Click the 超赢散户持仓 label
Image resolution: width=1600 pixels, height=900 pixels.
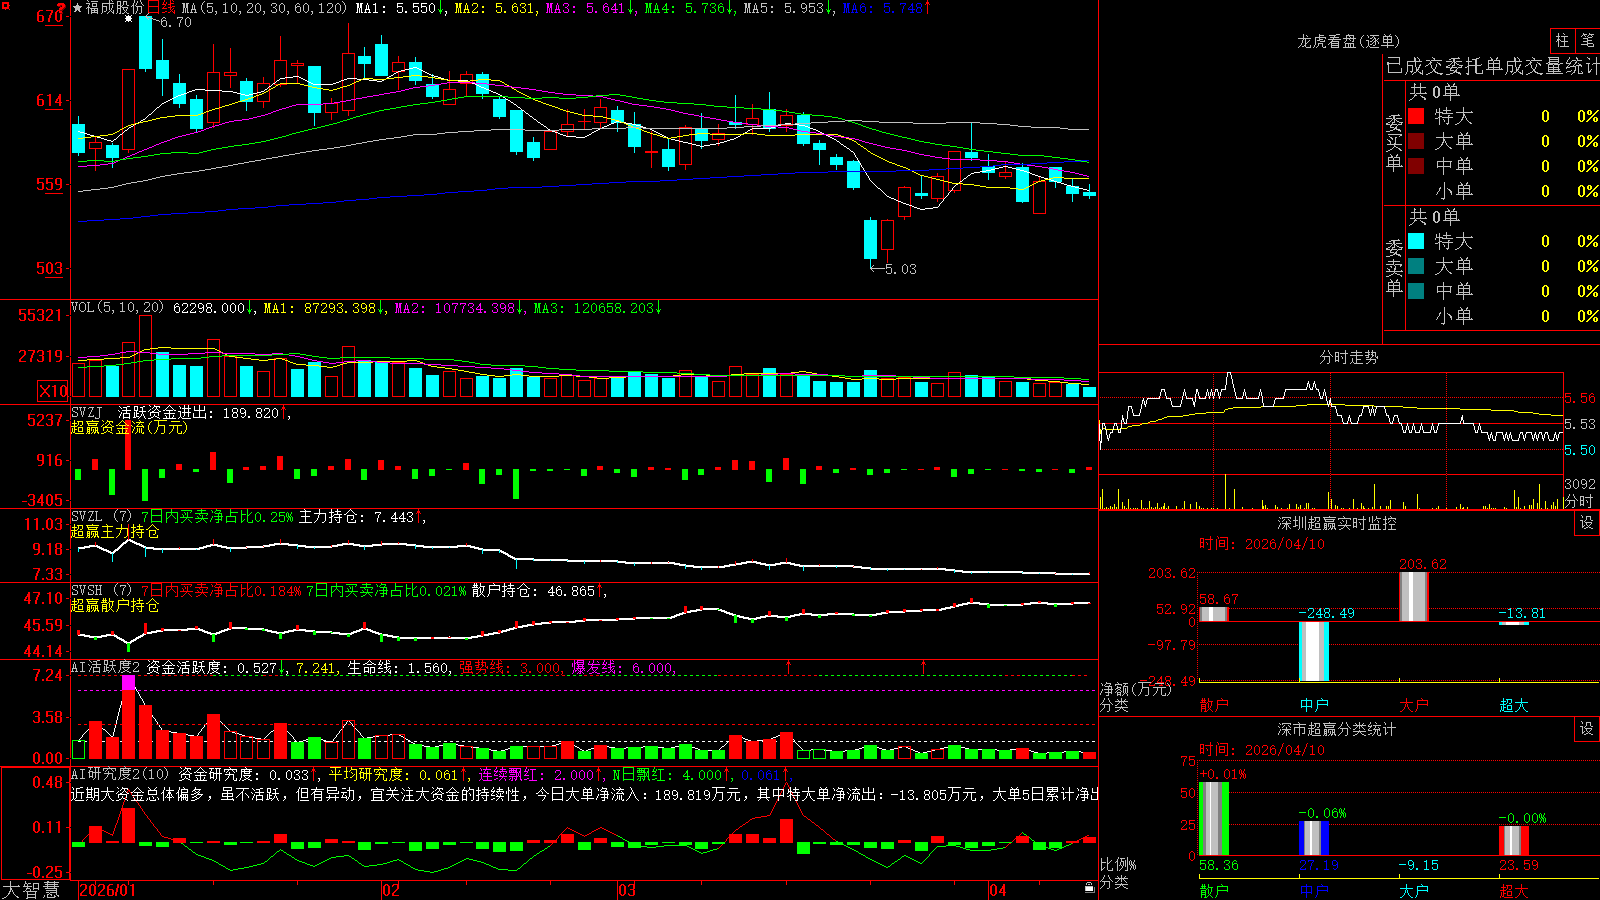click(115, 605)
